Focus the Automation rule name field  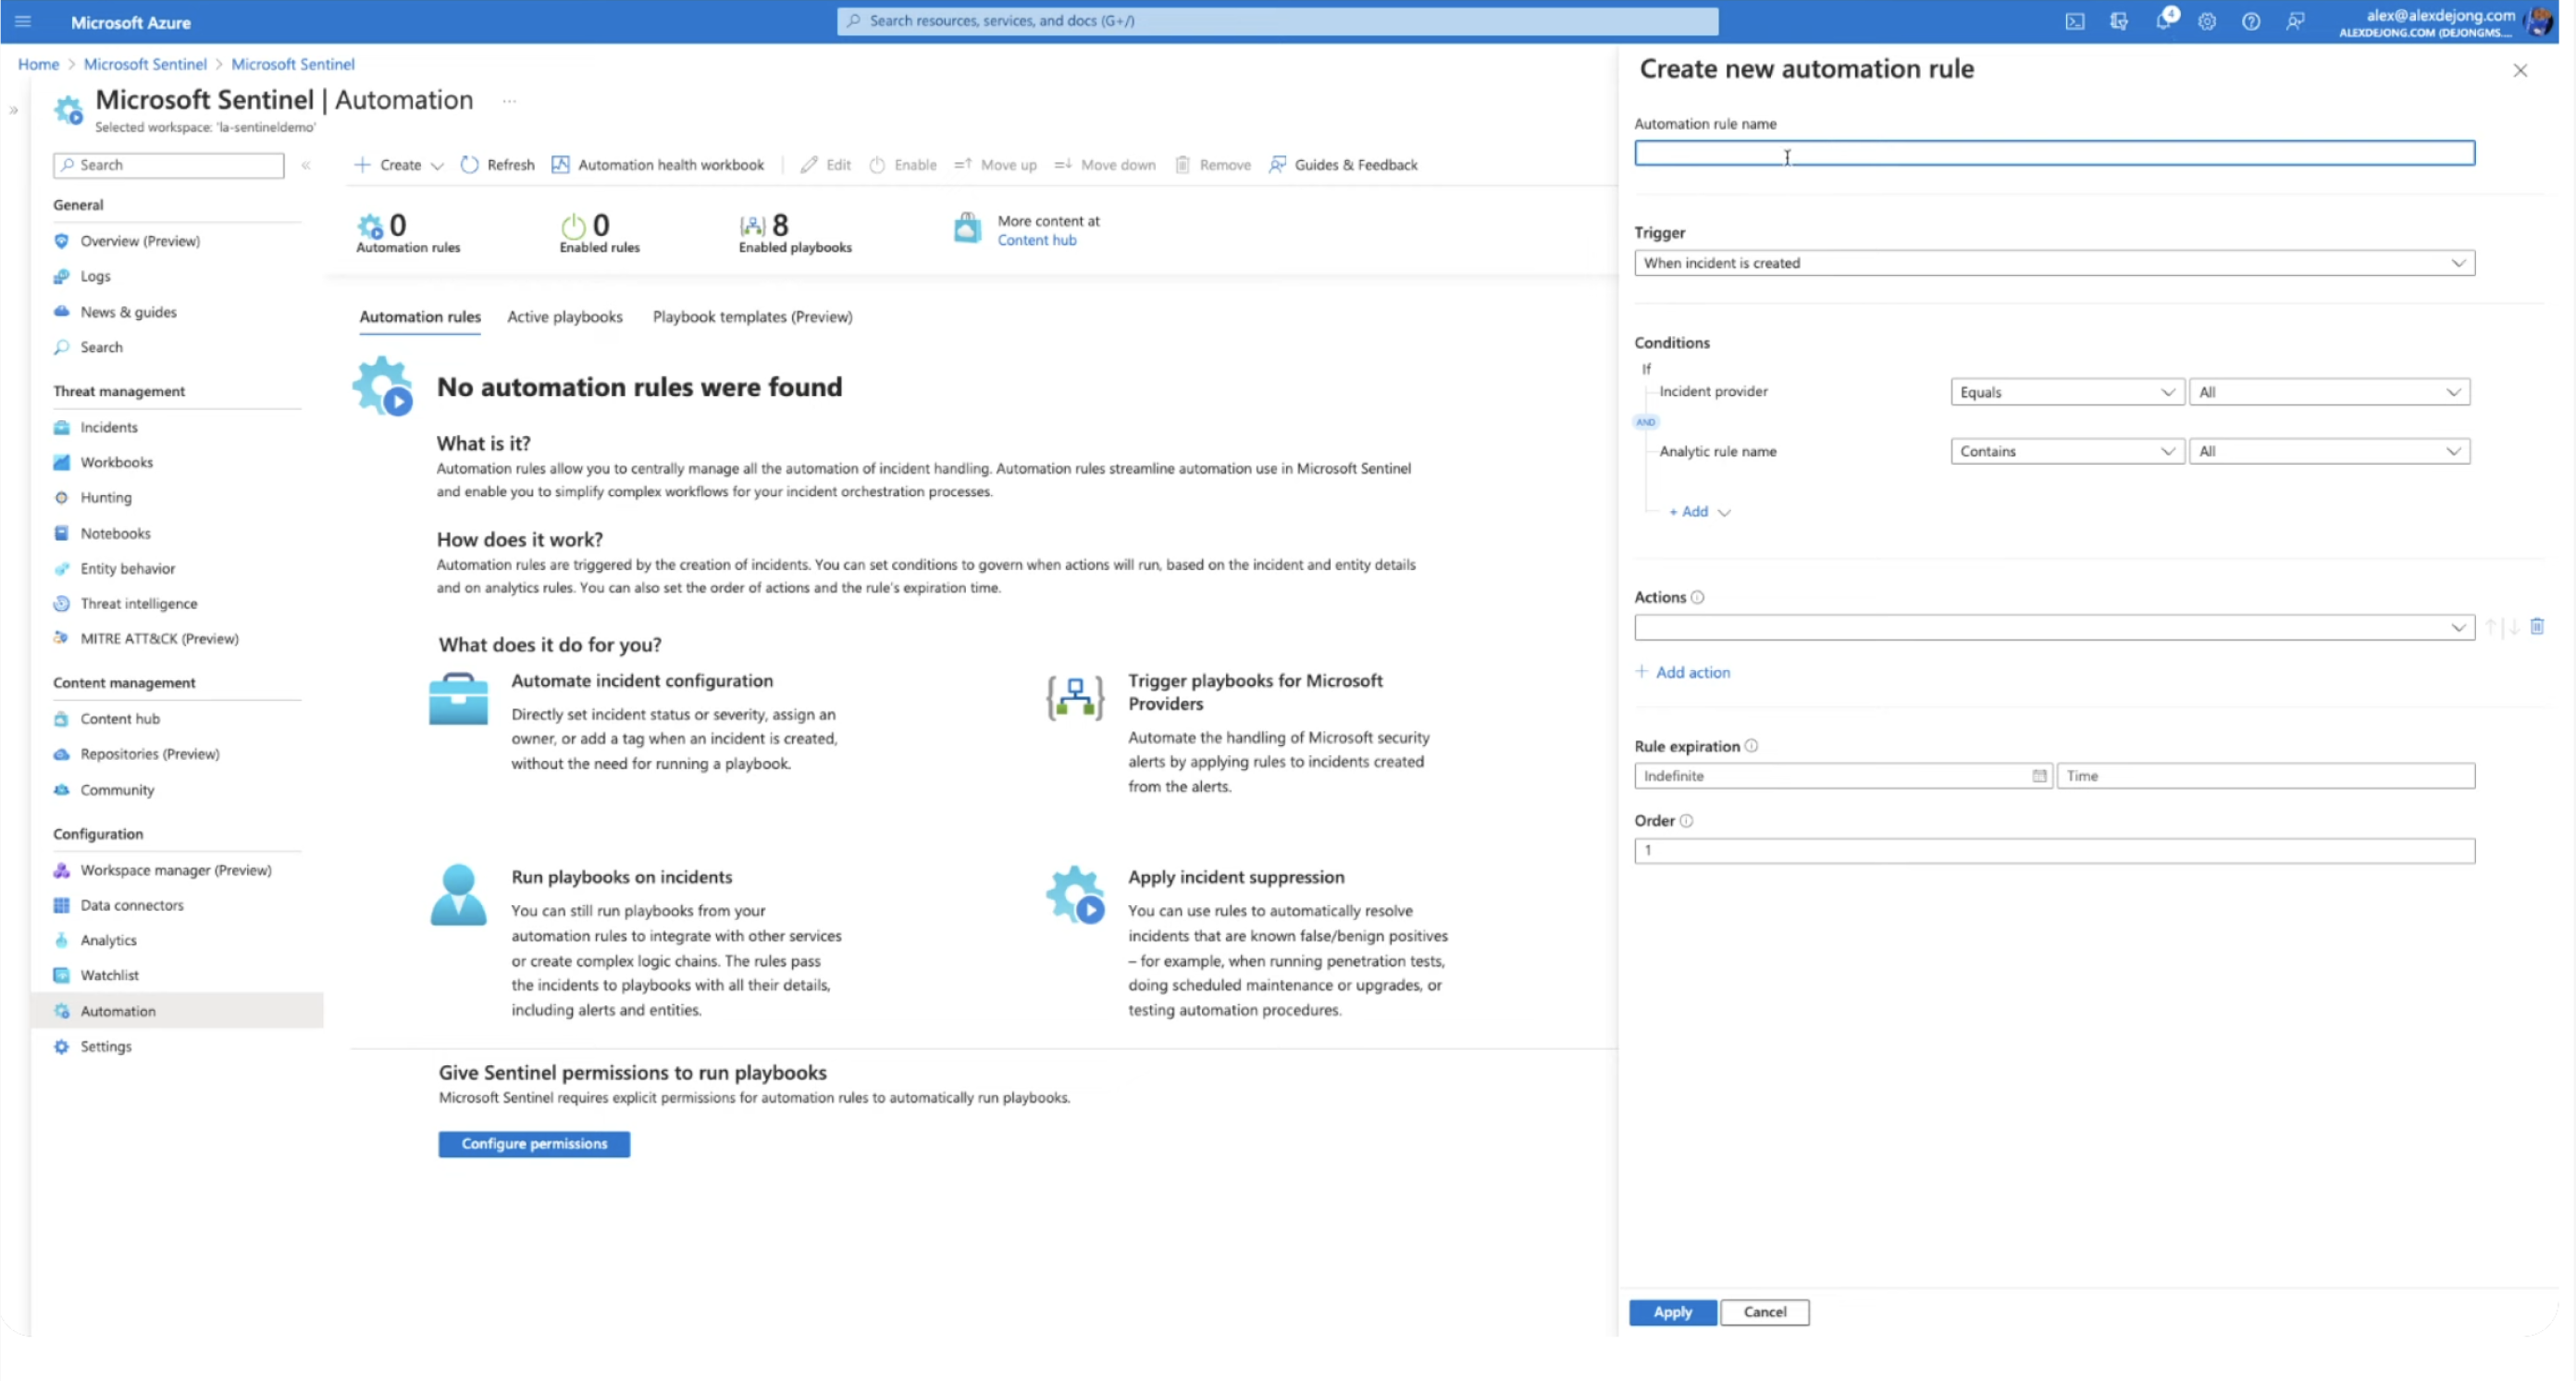click(2054, 153)
